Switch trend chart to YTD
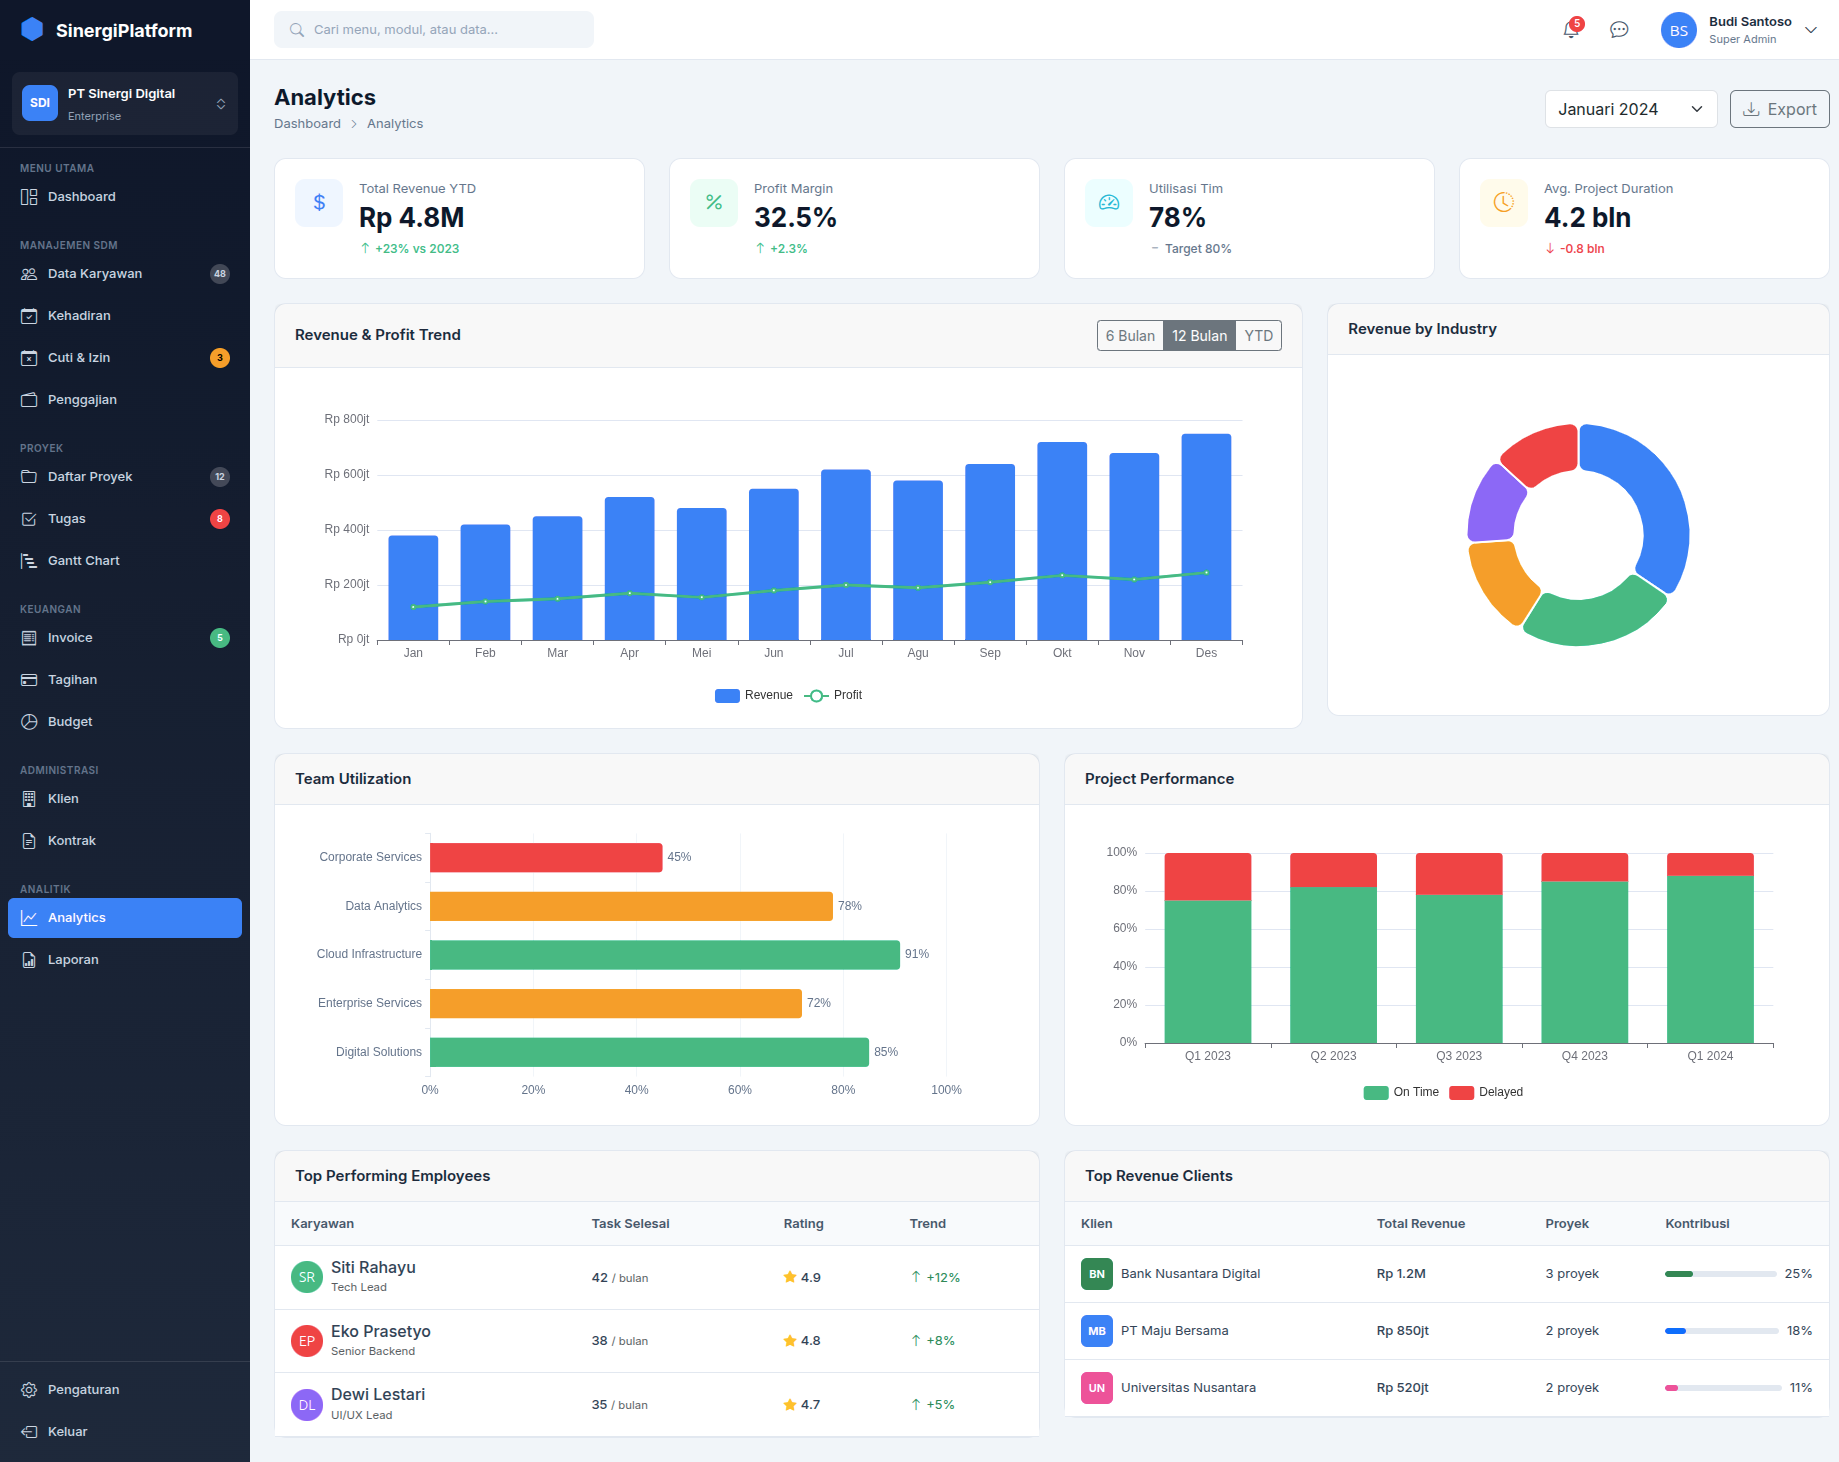 pos(1258,336)
